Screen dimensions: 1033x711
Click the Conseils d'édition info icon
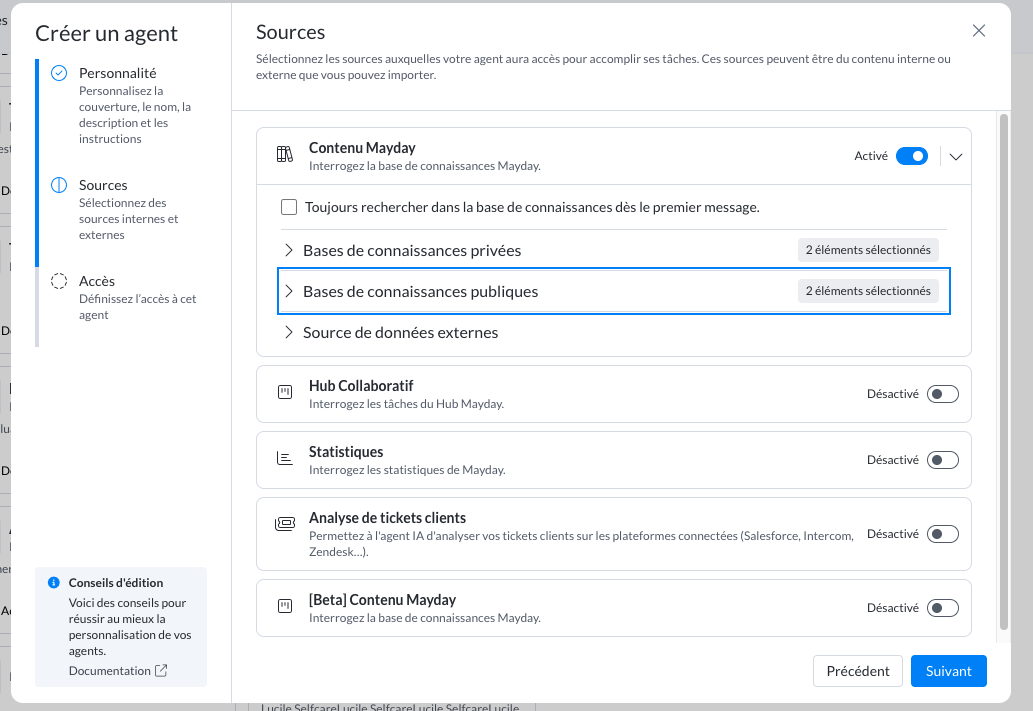click(x=54, y=583)
